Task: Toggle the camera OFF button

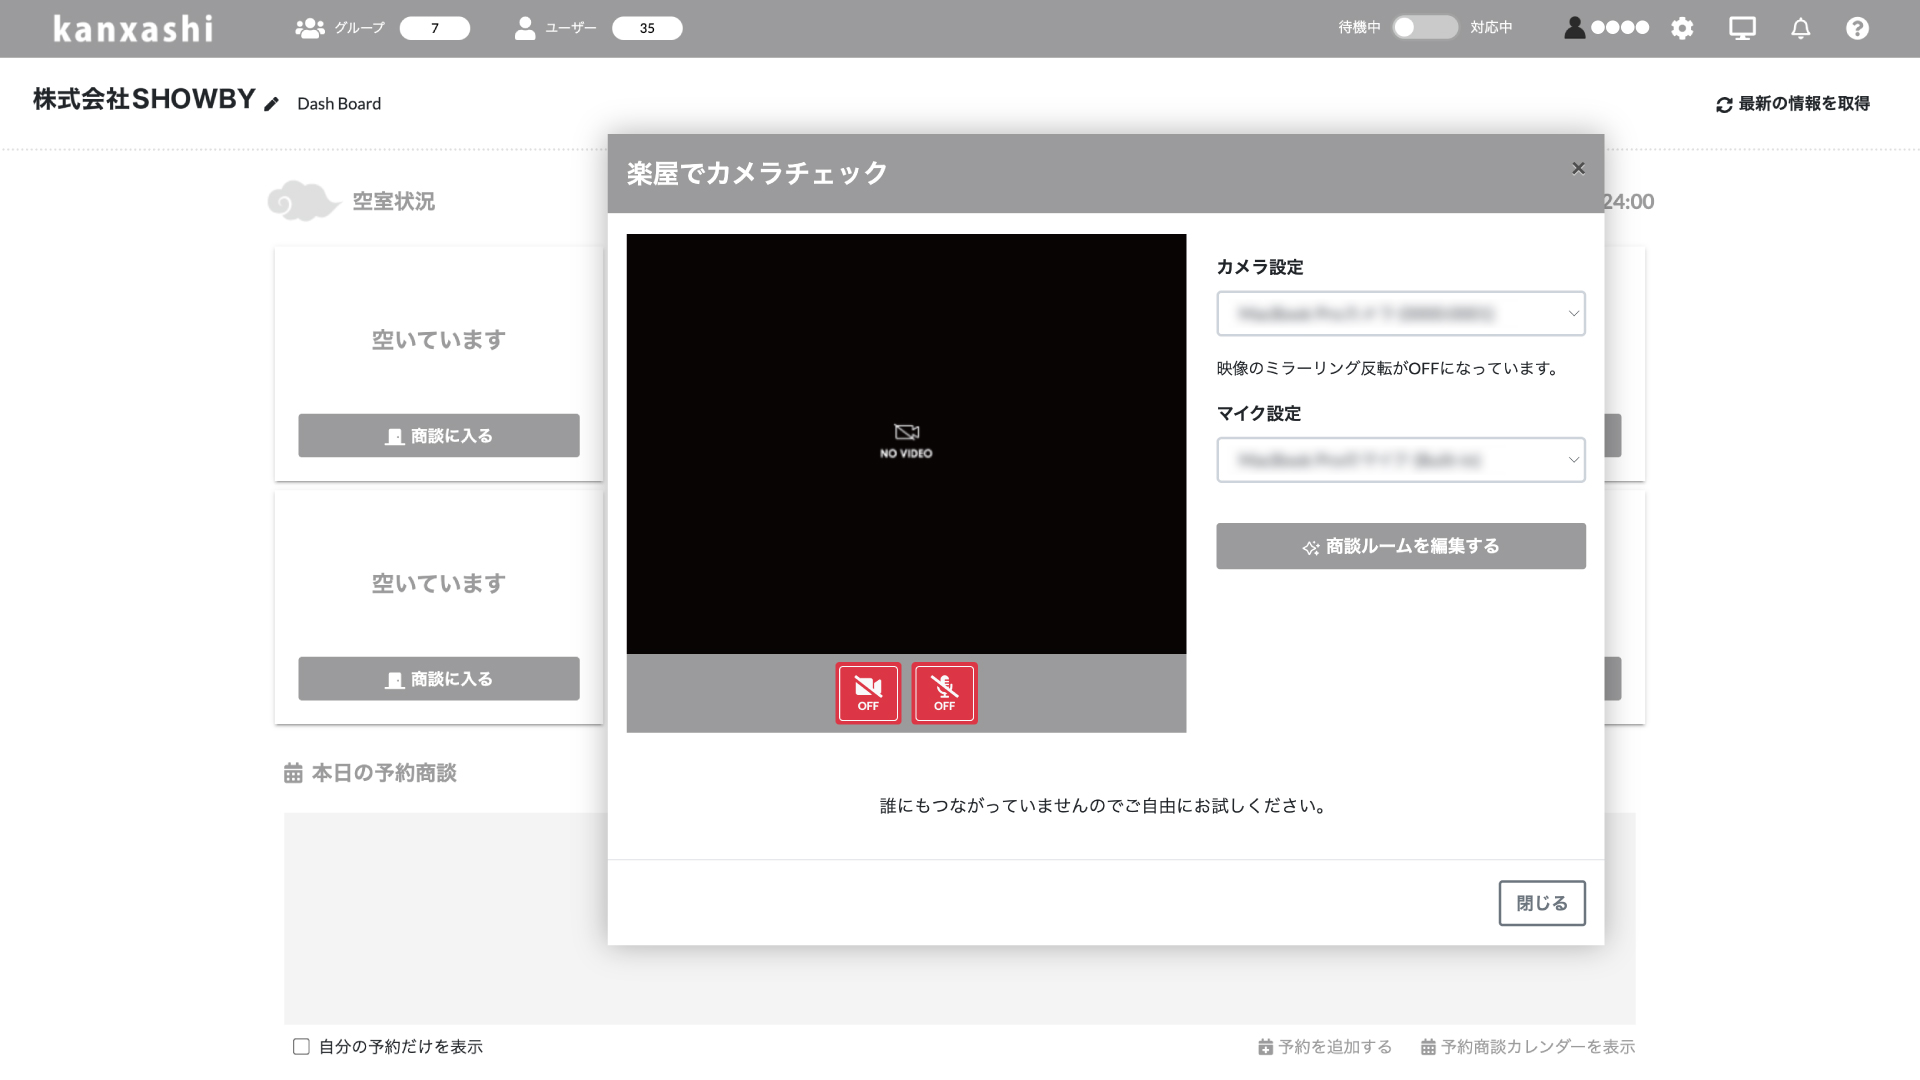Action: pyautogui.click(x=868, y=693)
